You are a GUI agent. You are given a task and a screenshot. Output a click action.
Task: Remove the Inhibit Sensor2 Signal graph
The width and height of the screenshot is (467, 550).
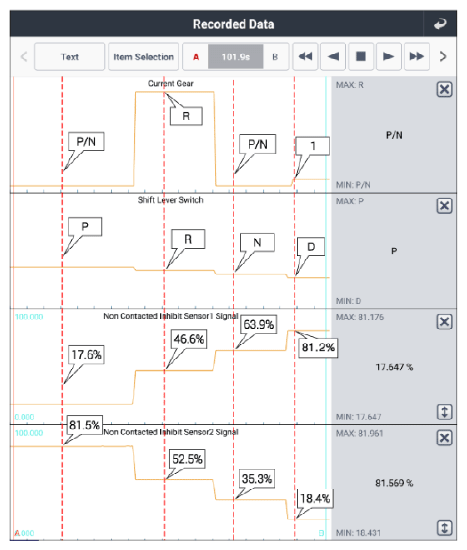[x=444, y=438]
